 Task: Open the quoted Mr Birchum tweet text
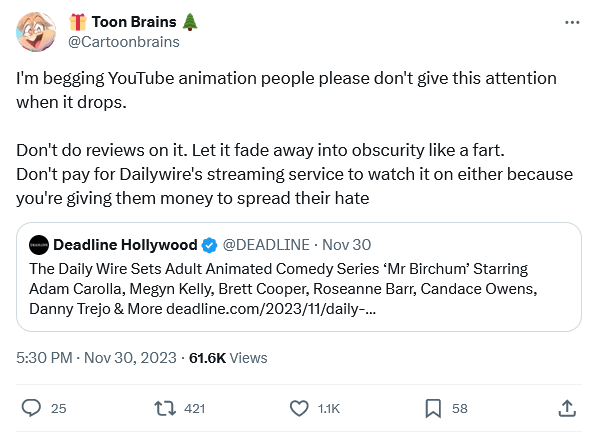(283, 289)
